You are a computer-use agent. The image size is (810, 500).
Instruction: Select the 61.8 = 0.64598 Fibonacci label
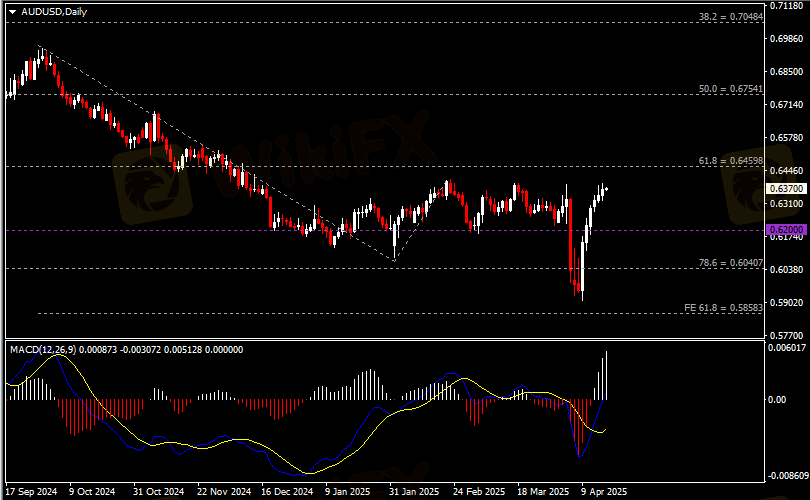tap(730, 161)
